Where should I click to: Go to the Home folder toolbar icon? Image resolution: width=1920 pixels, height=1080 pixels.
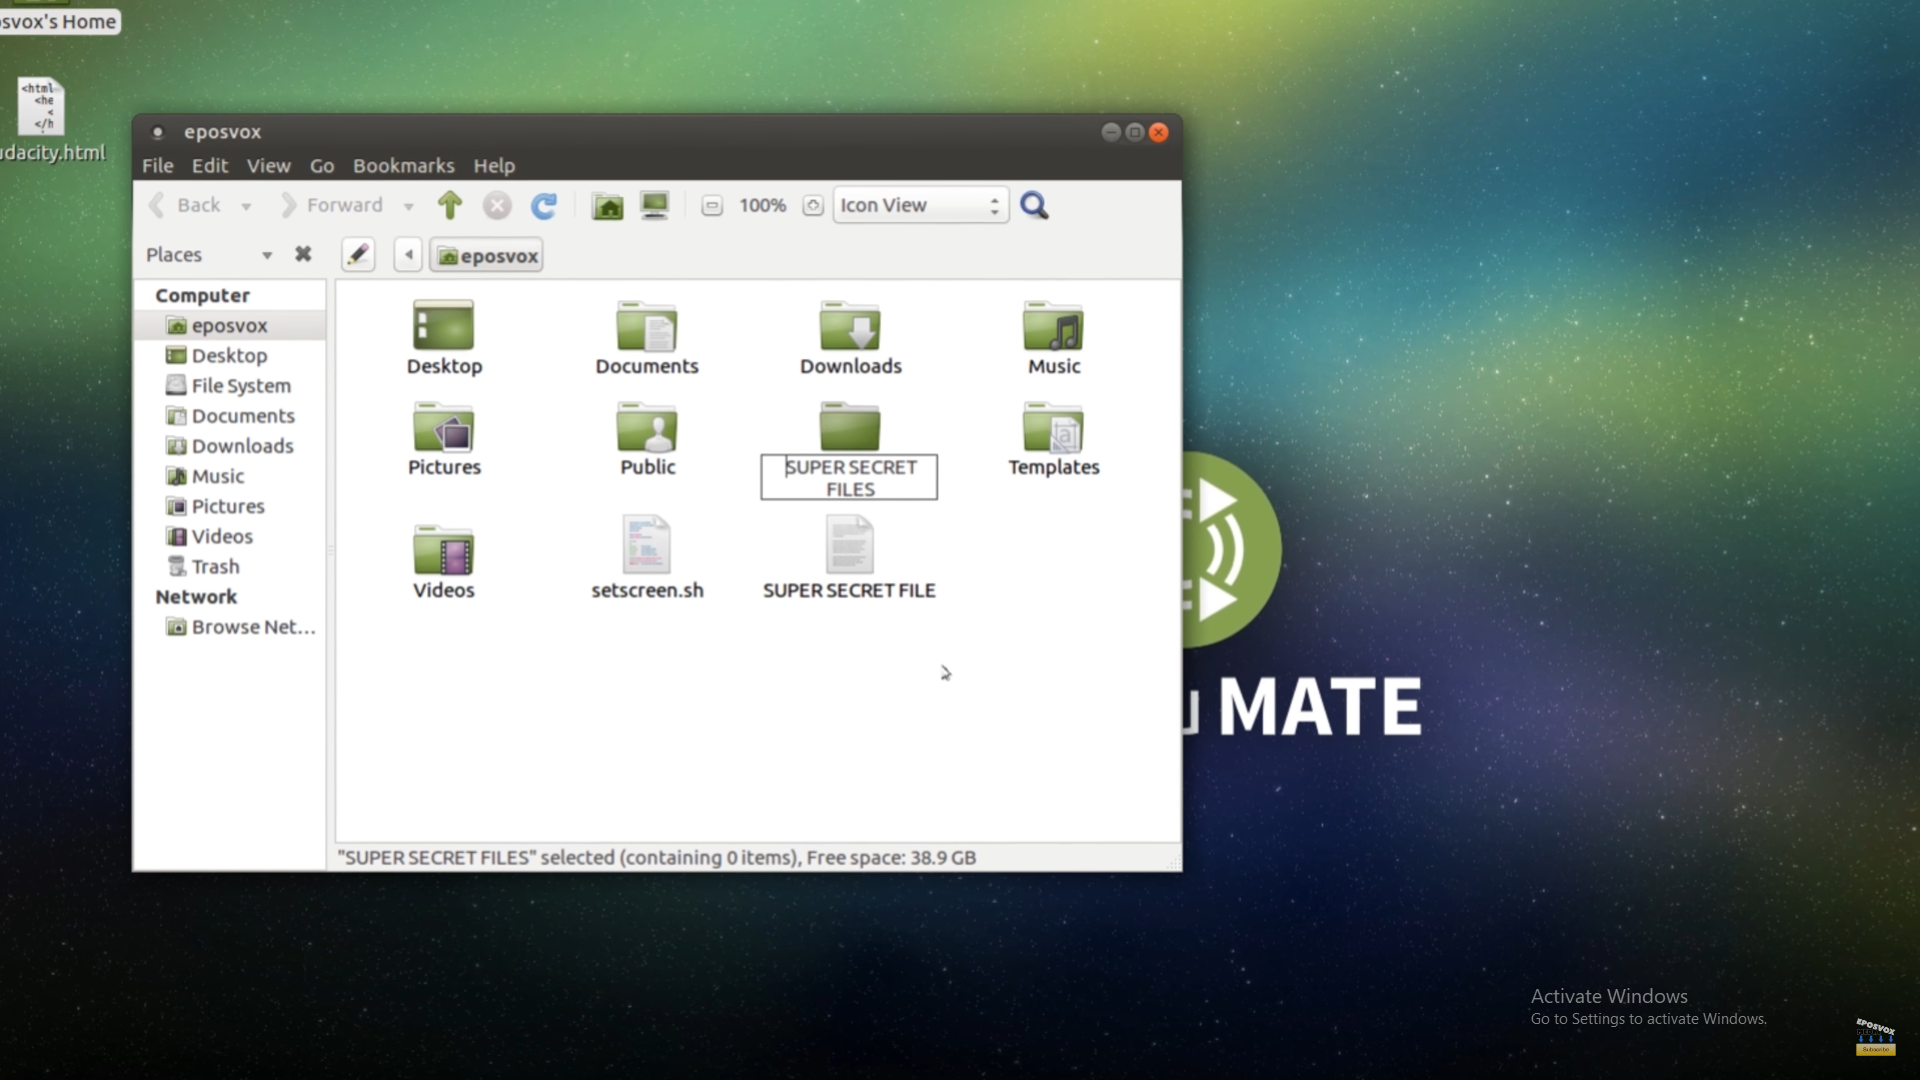coord(608,206)
